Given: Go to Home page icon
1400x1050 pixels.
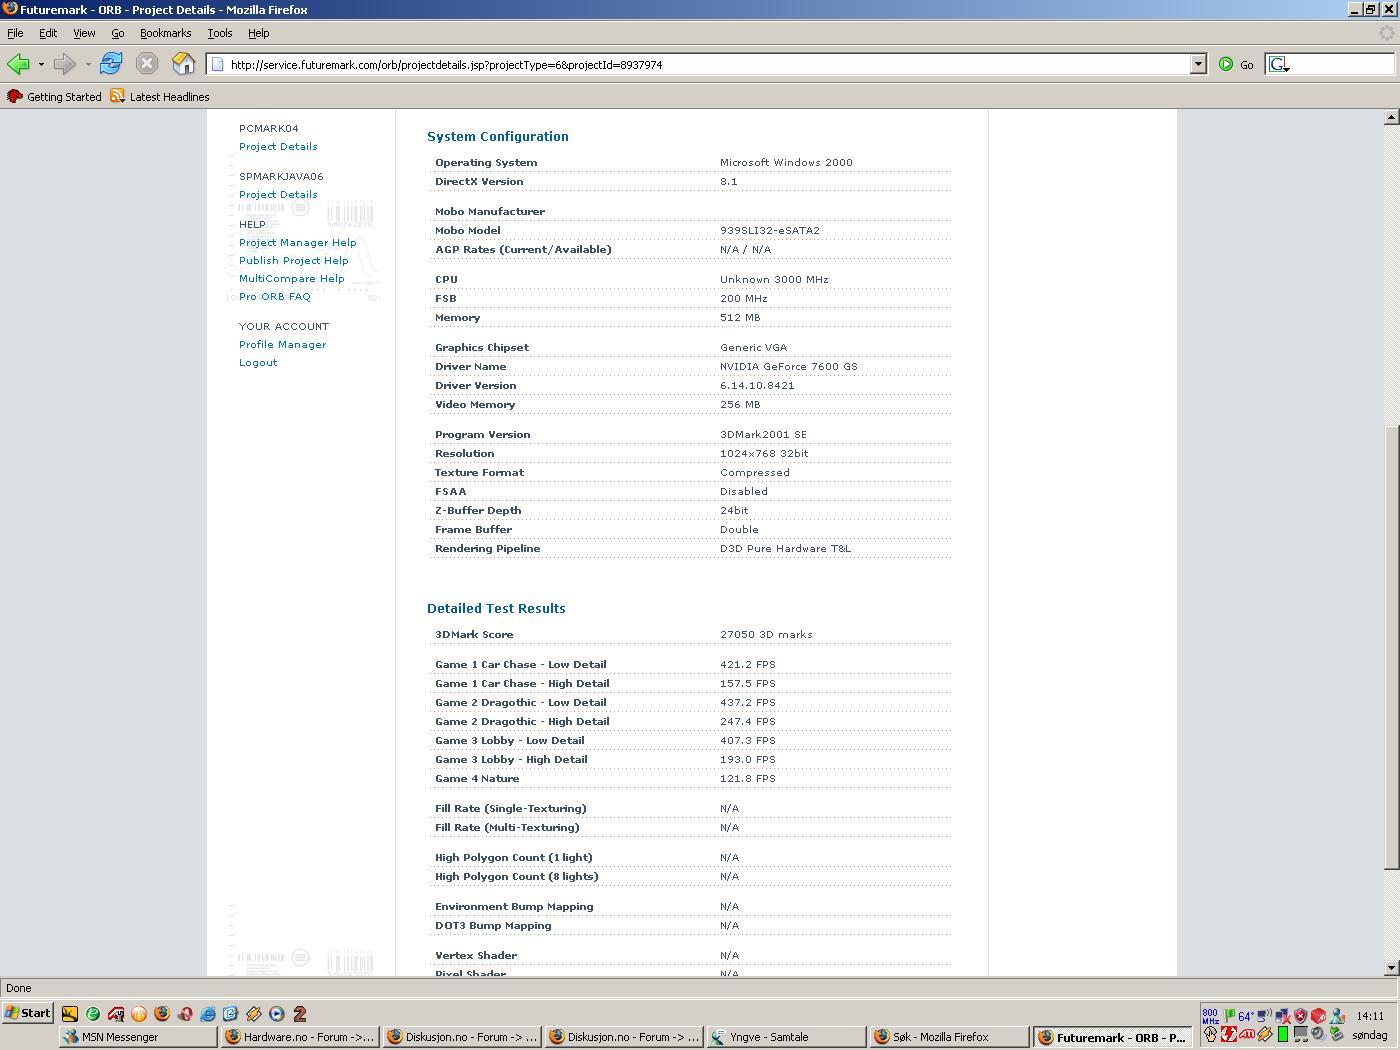Looking at the screenshot, I should 183,64.
